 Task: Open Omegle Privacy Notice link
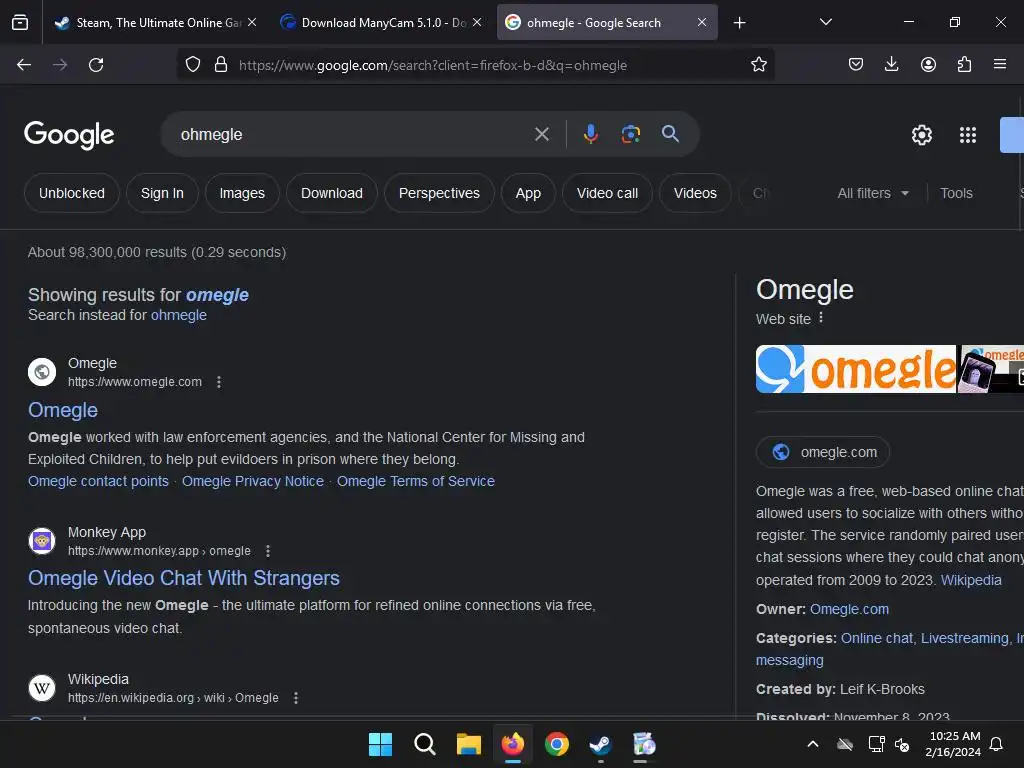tap(253, 481)
